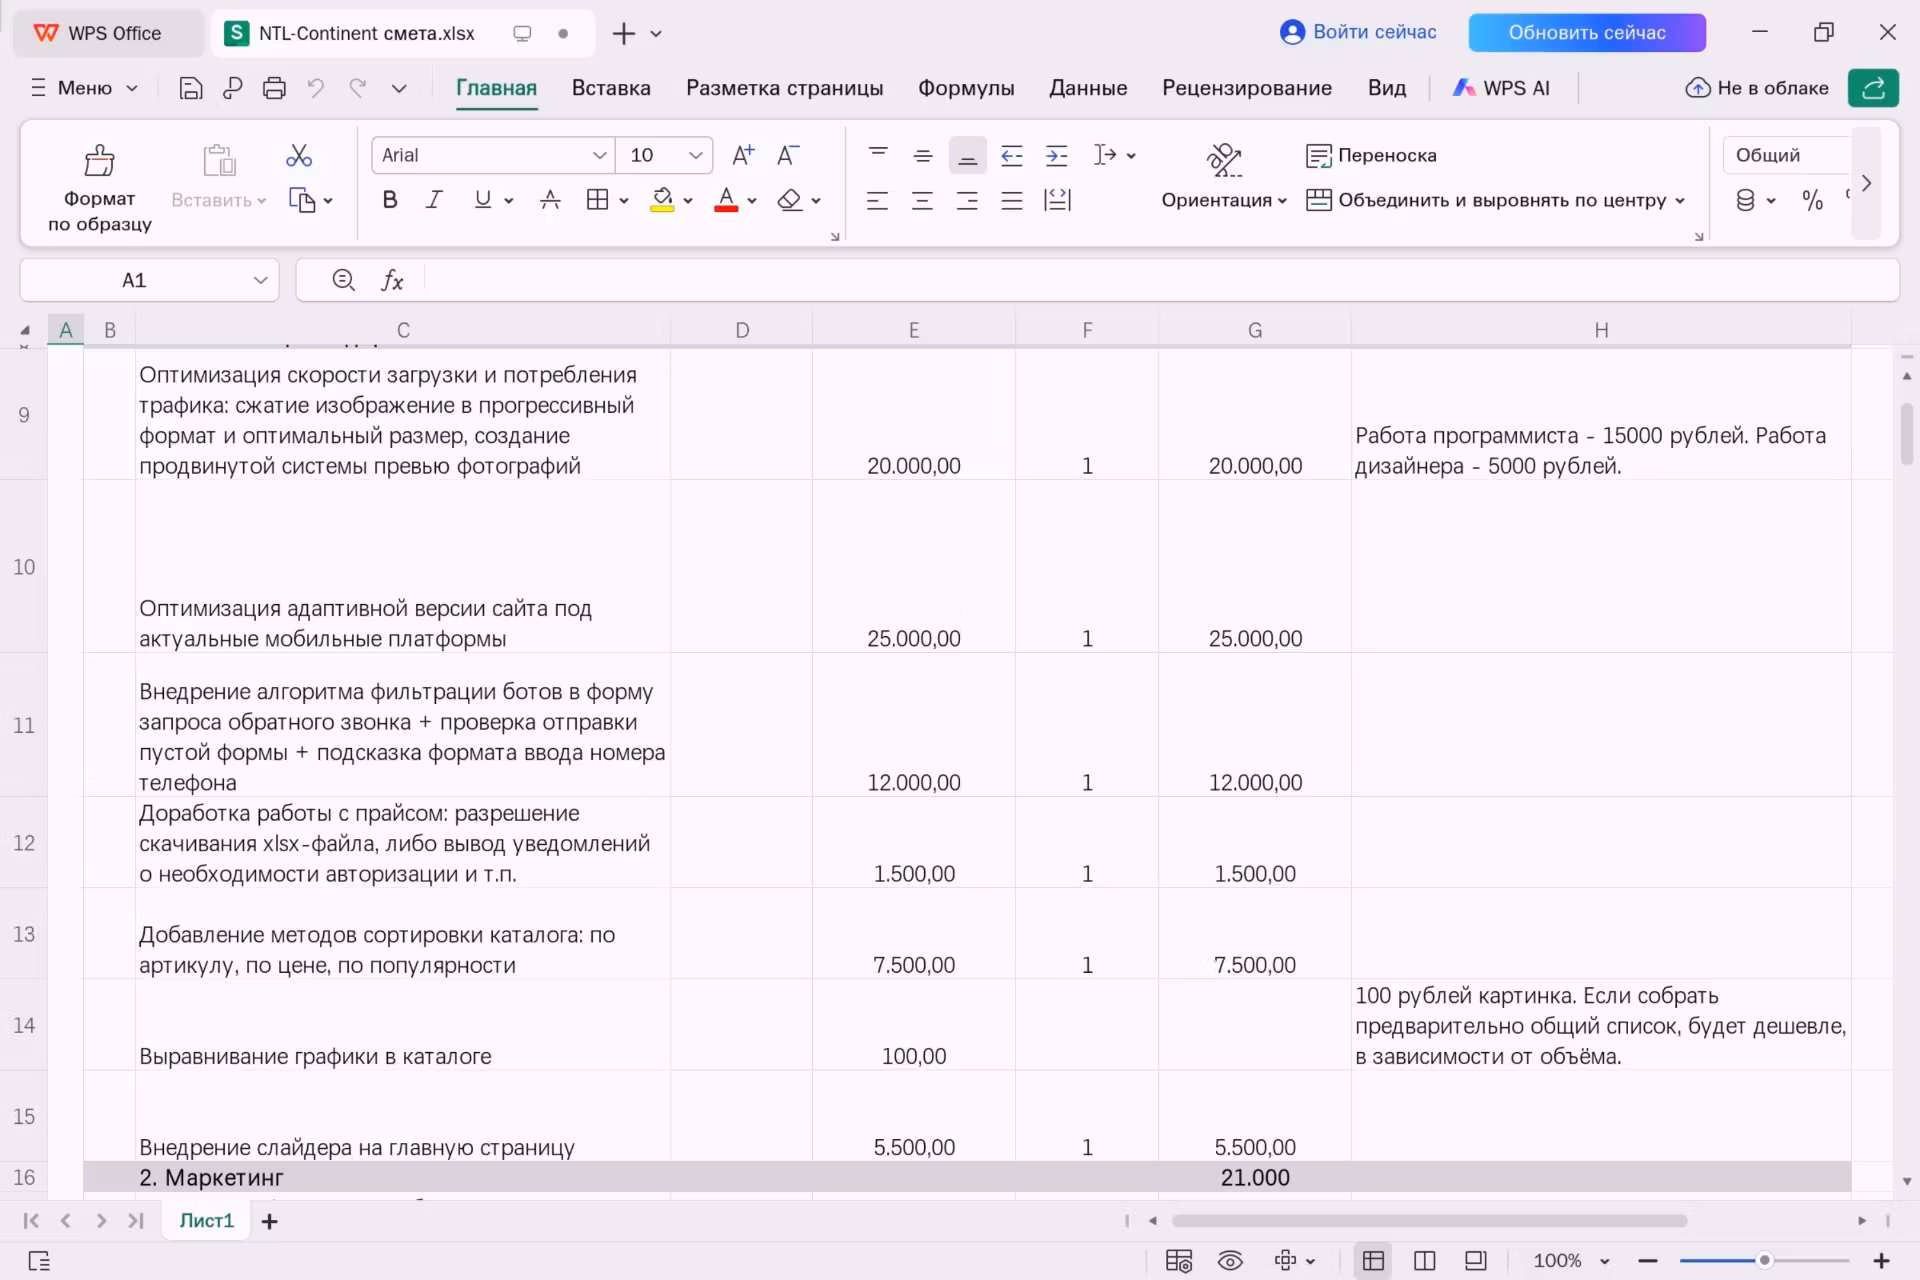The height and width of the screenshot is (1280, 1920).
Task: Open the Arial font name dropdown
Action: (599, 155)
